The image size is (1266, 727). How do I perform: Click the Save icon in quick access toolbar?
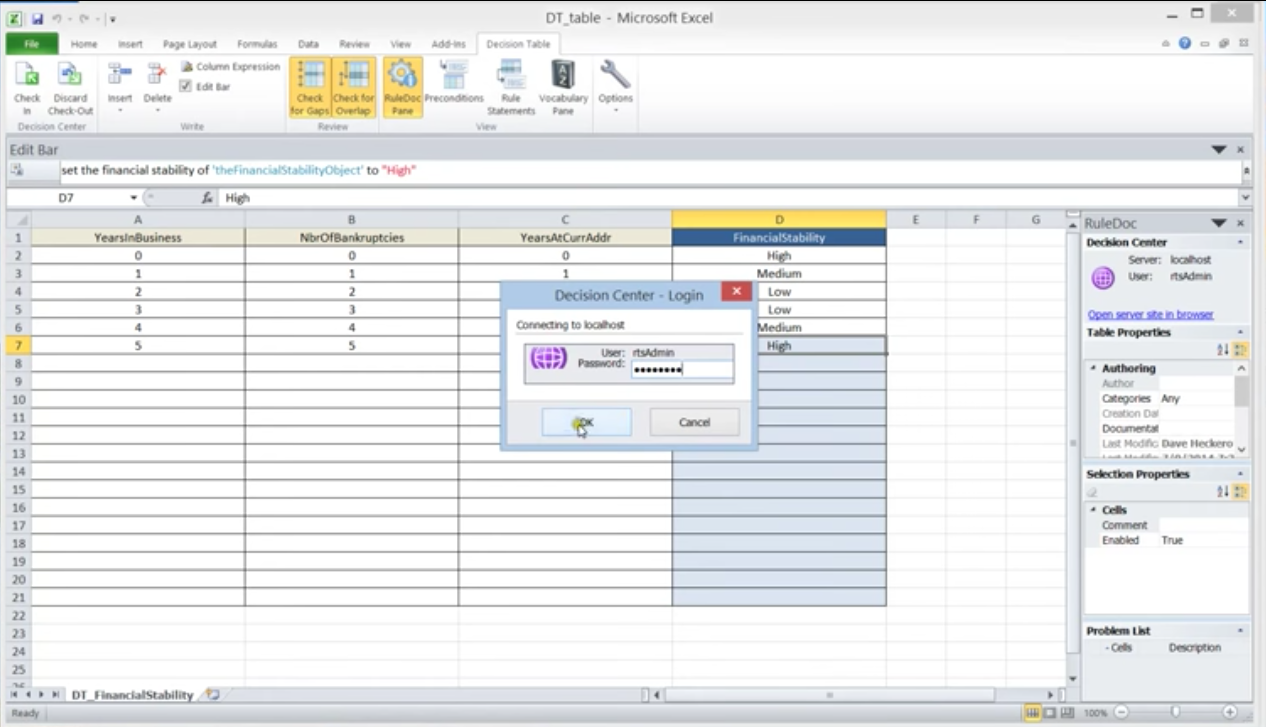(37, 19)
